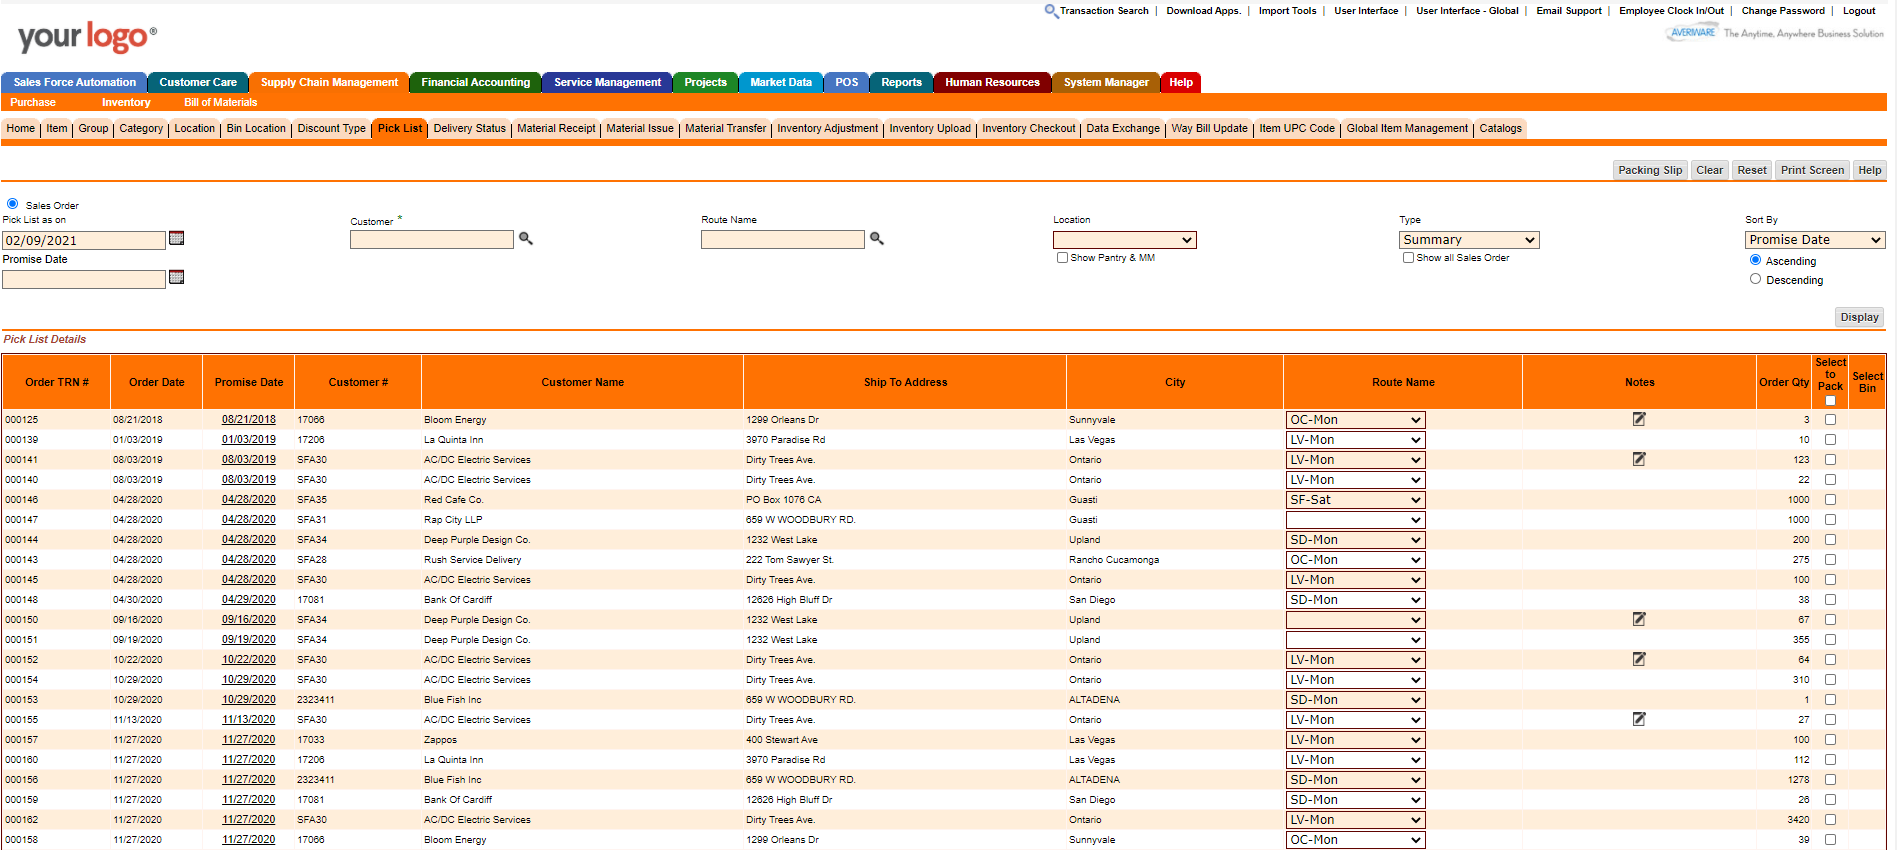Viewport: 1897px width, 850px height.
Task: Open the Catalogs menu item
Action: 1500,128
